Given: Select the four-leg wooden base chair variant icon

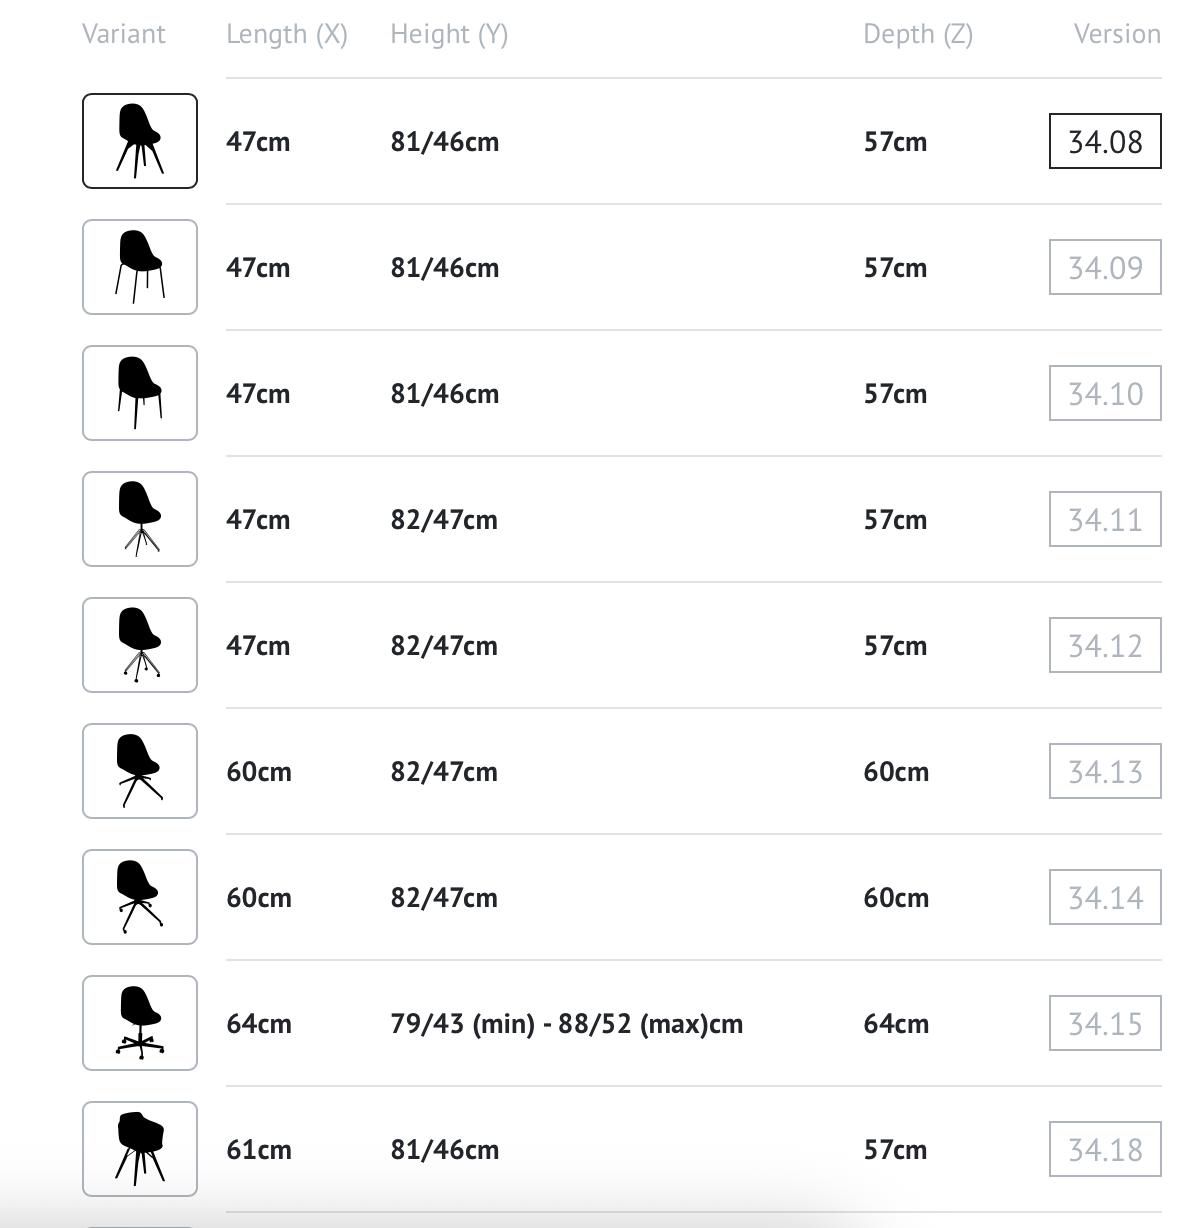Looking at the screenshot, I should [x=140, y=141].
